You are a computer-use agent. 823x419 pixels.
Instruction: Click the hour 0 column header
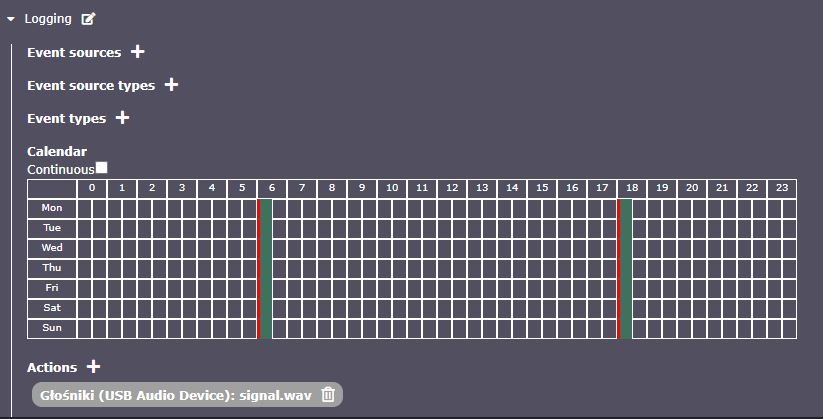[x=92, y=188]
